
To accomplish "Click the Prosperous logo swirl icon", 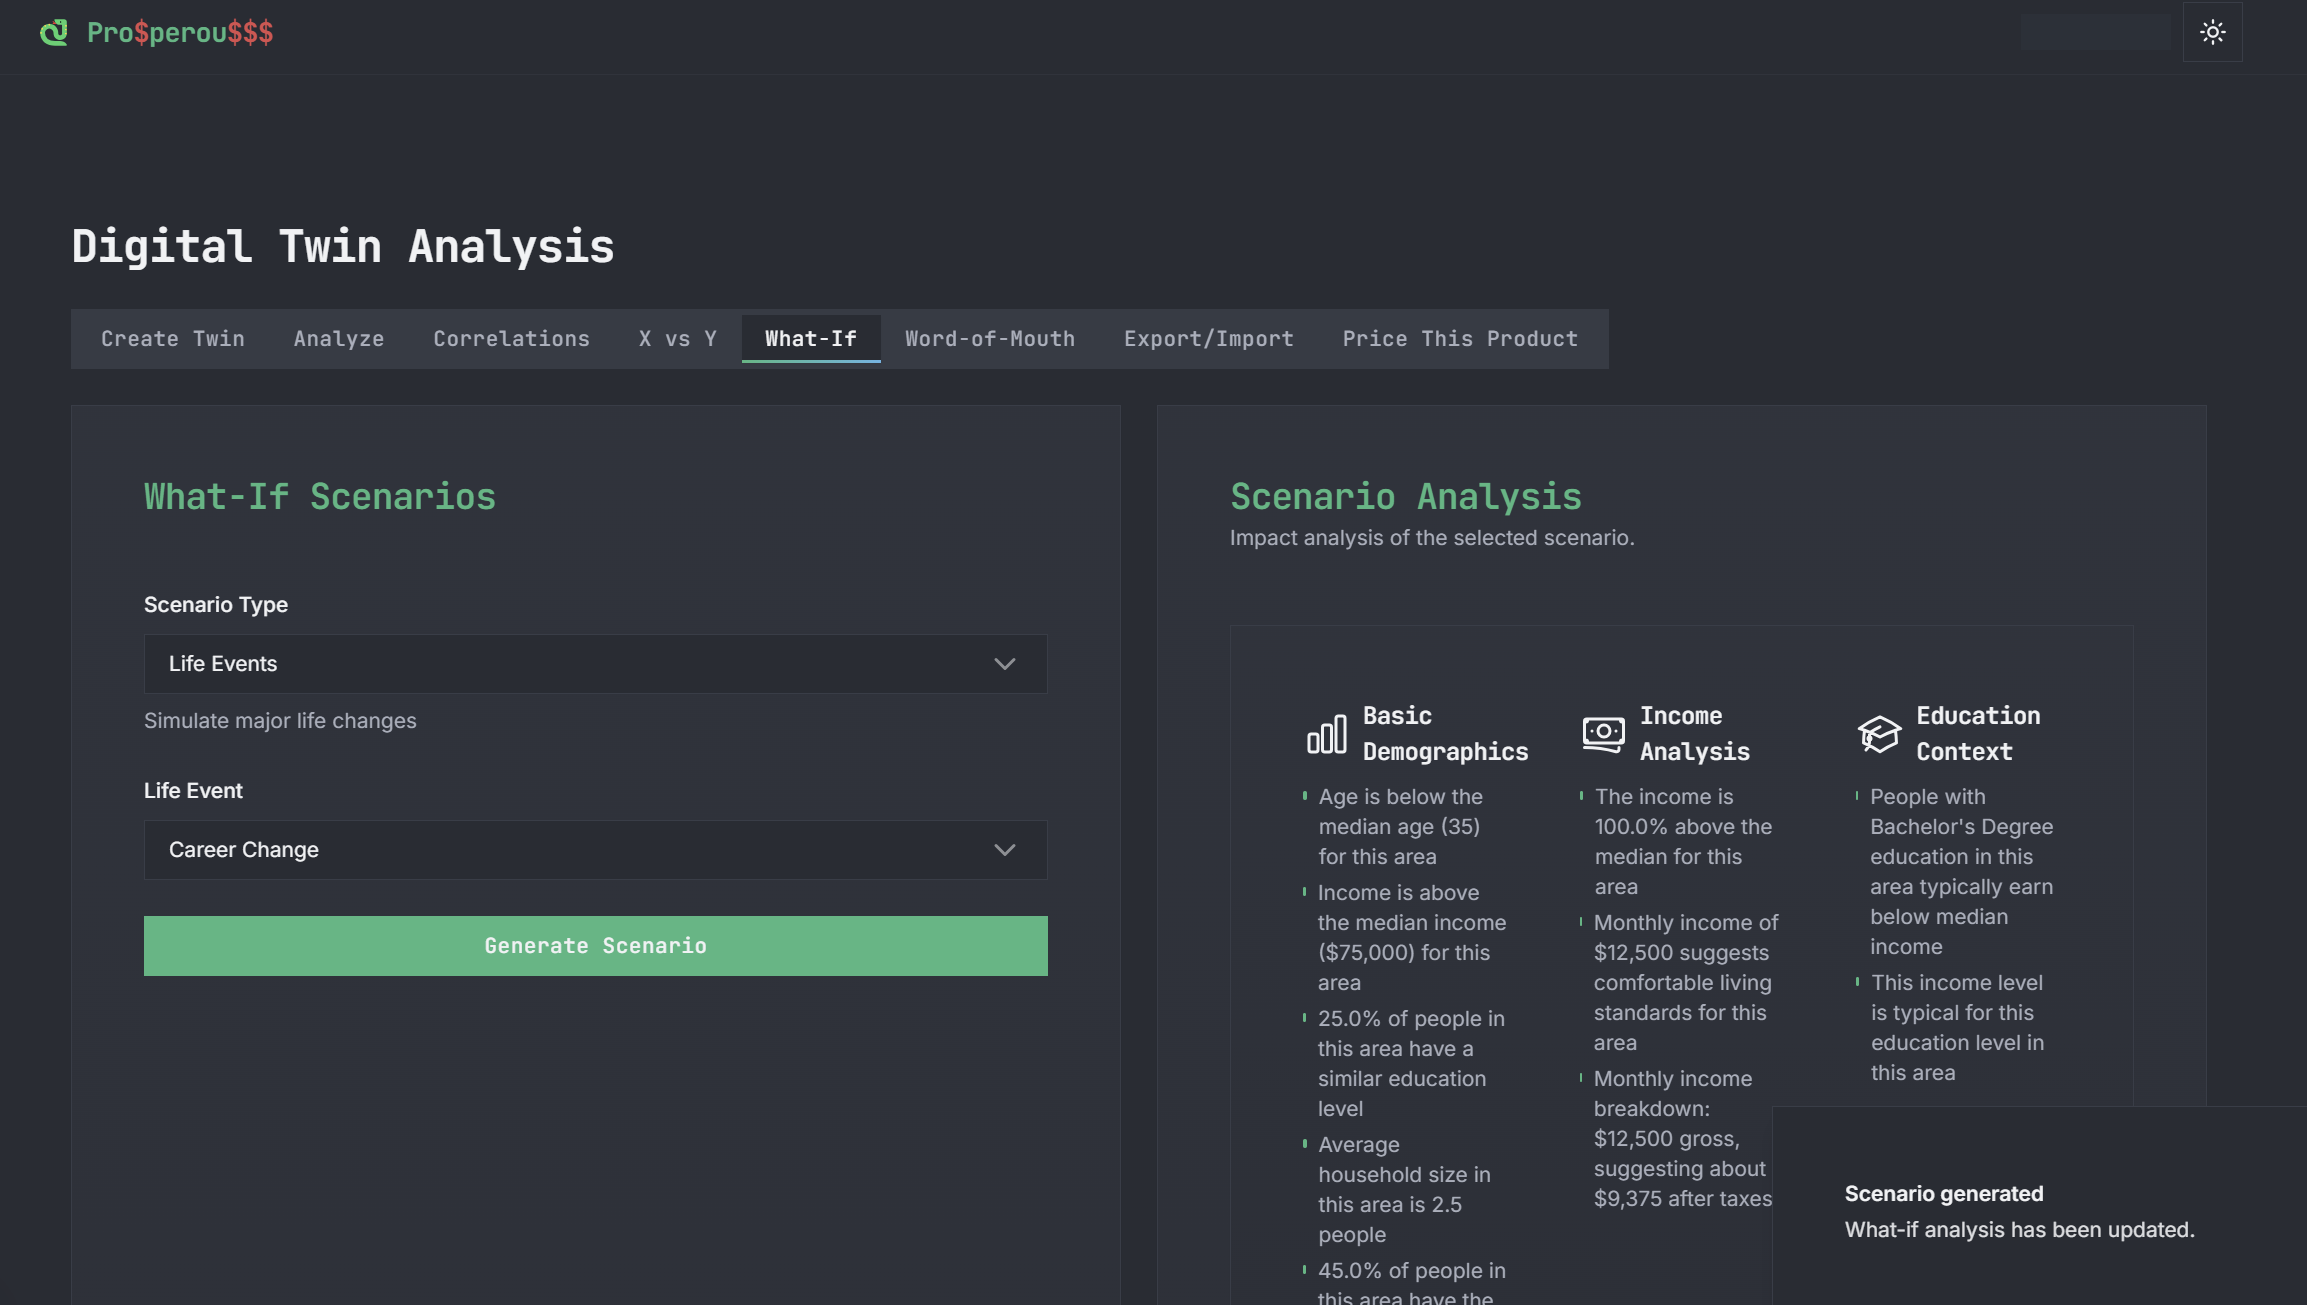I will (54, 32).
